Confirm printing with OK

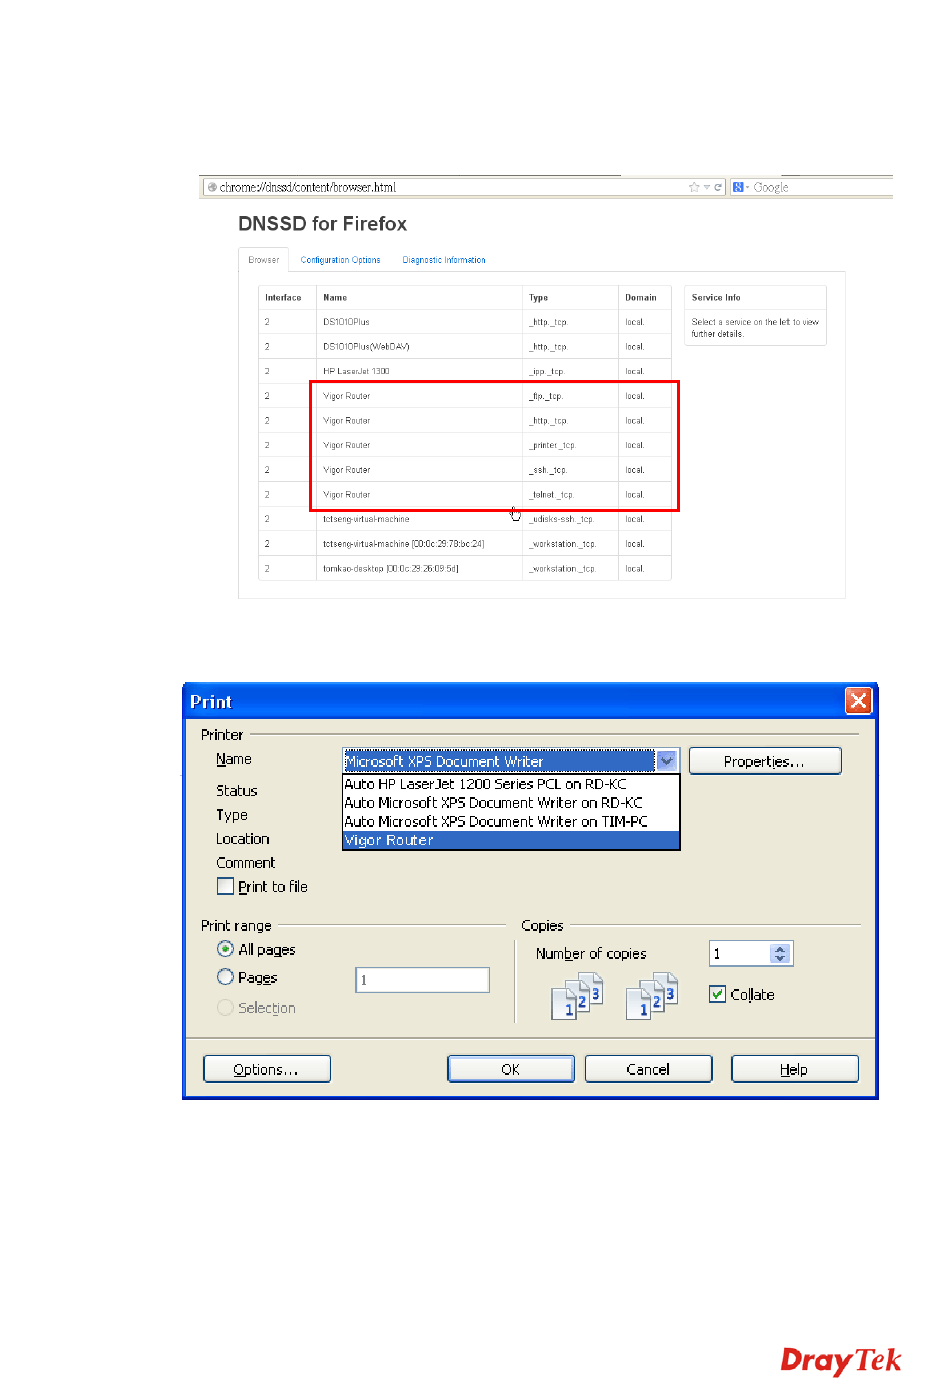pyautogui.click(x=511, y=1069)
